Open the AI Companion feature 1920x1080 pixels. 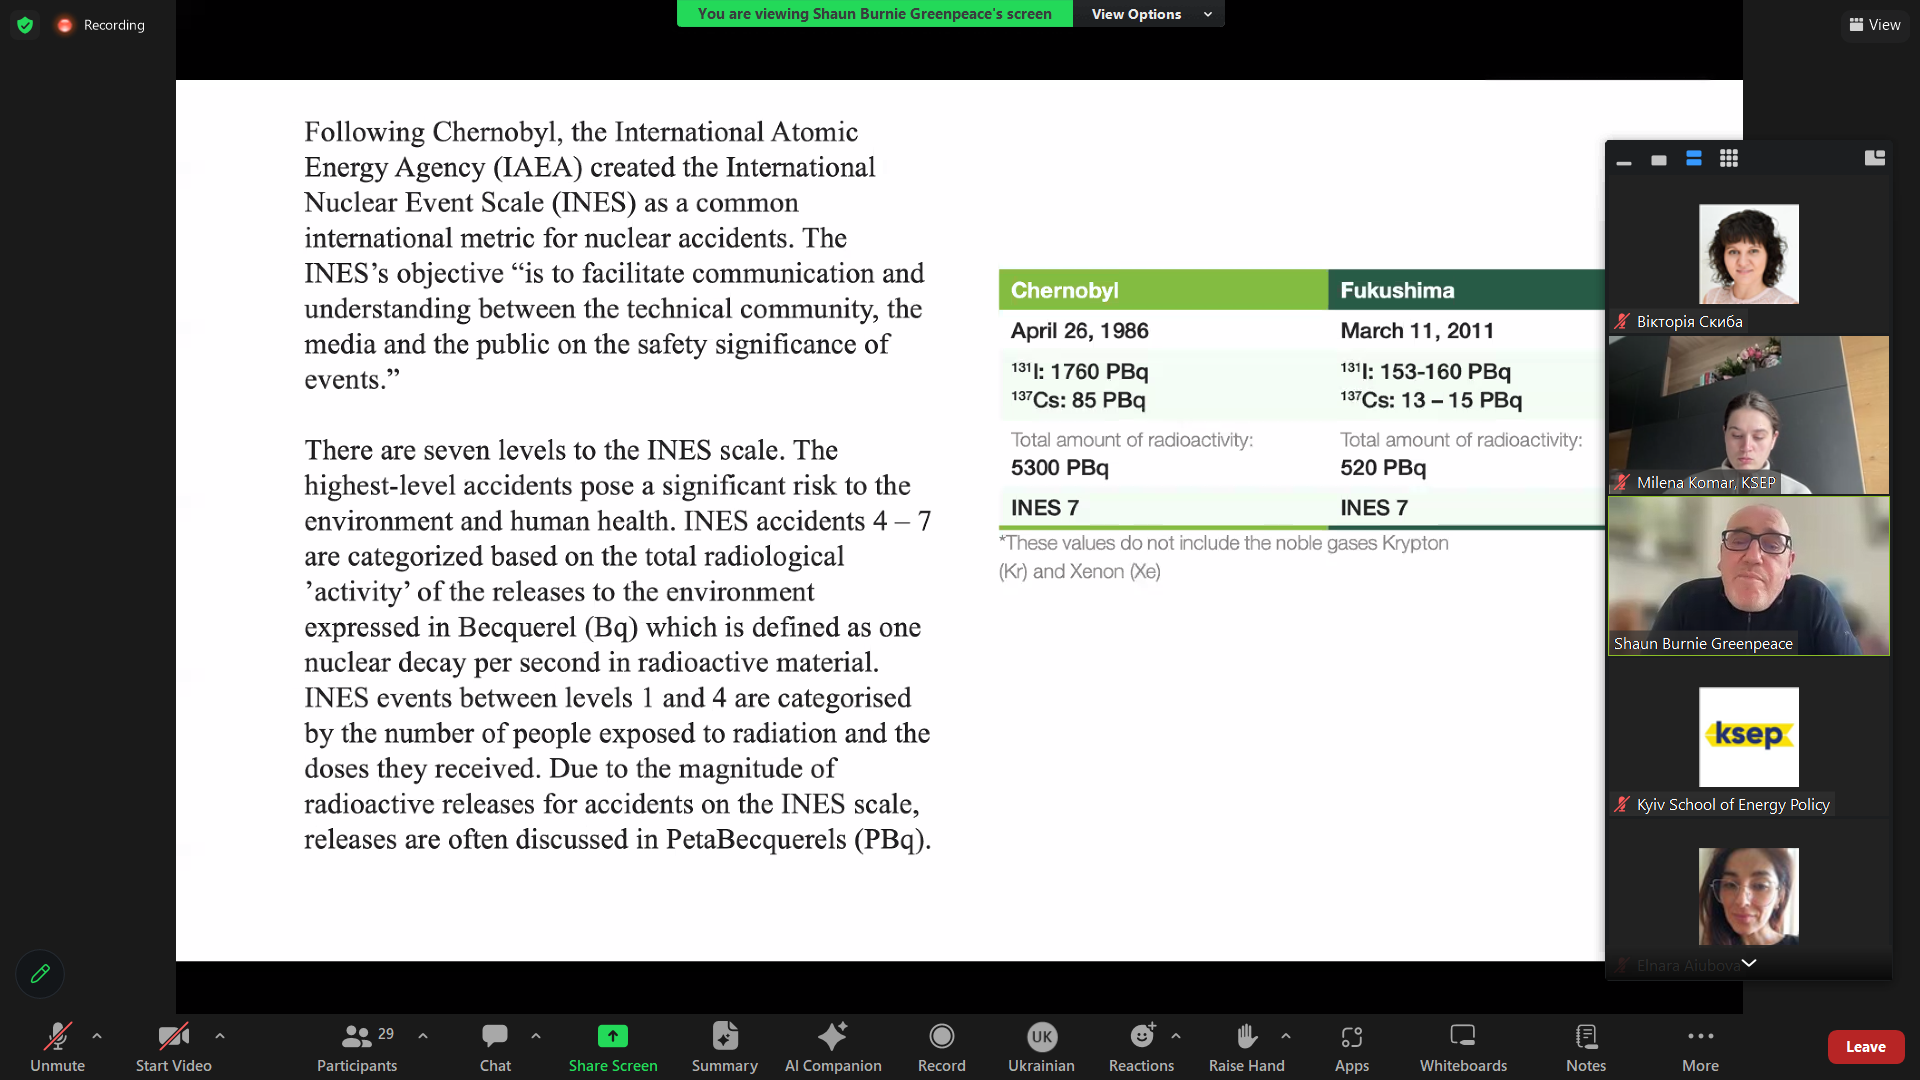pos(832,1046)
